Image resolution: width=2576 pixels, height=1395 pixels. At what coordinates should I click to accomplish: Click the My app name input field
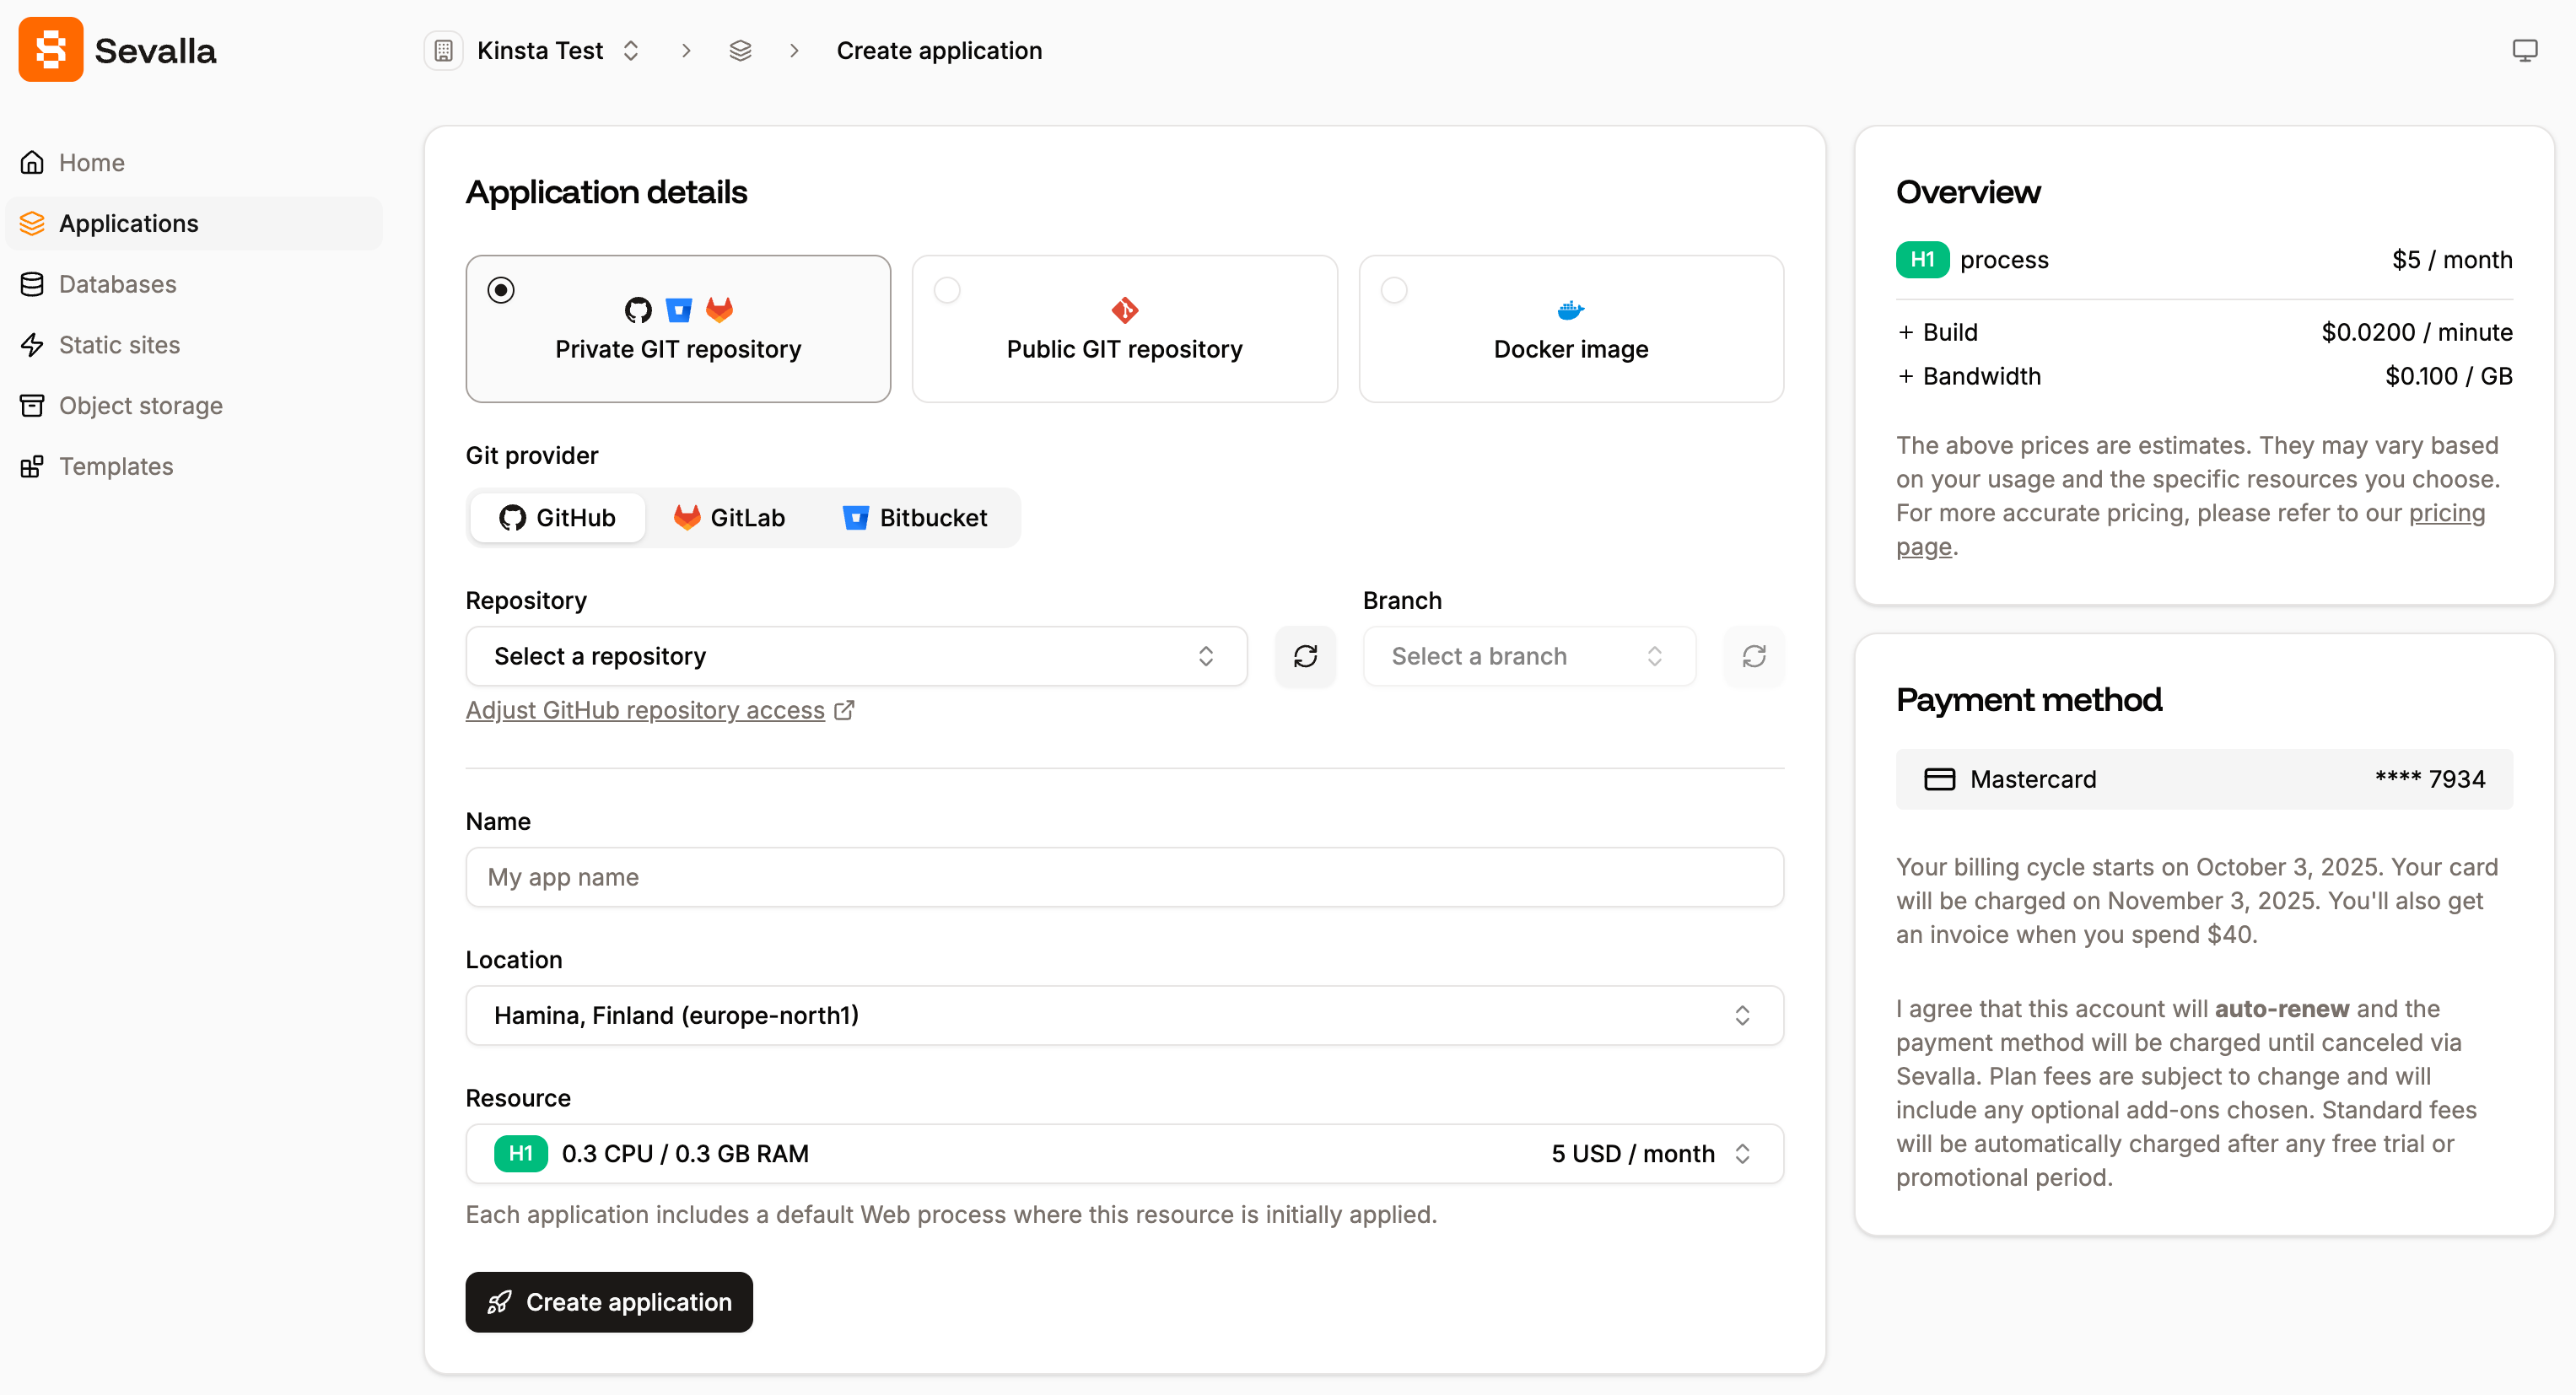pos(1123,877)
